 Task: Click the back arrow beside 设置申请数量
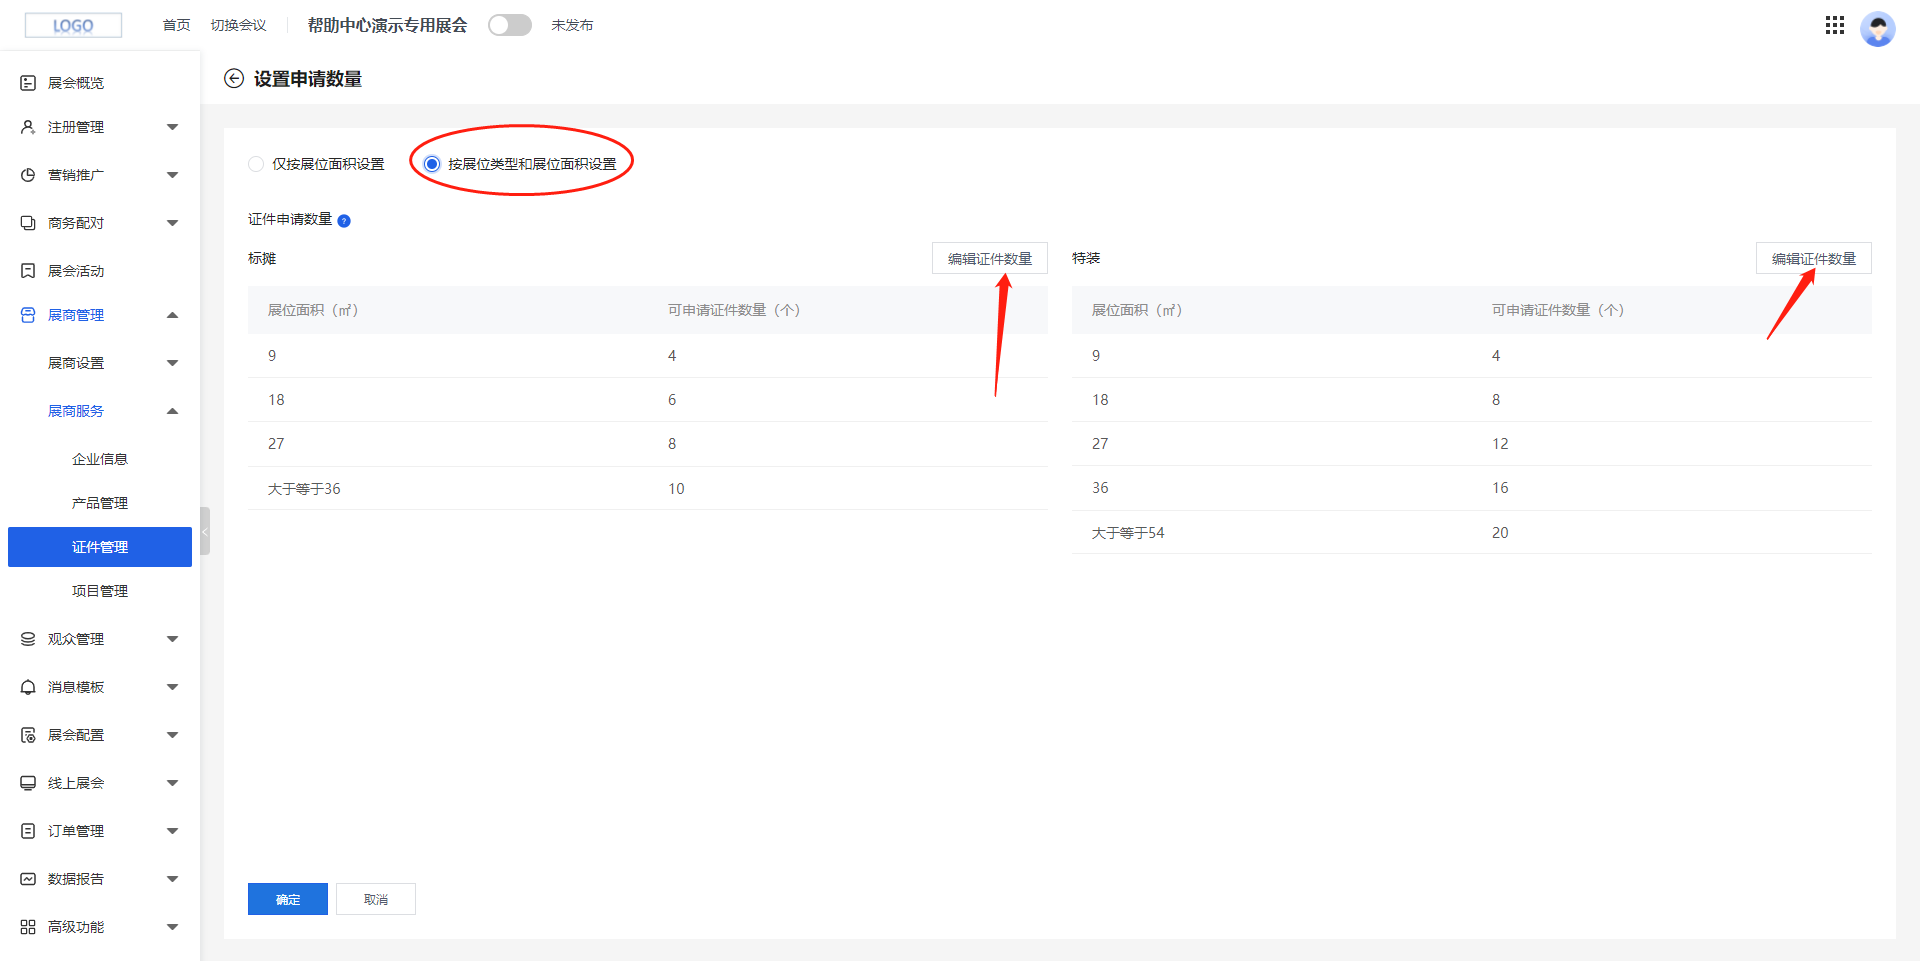[x=234, y=79]
